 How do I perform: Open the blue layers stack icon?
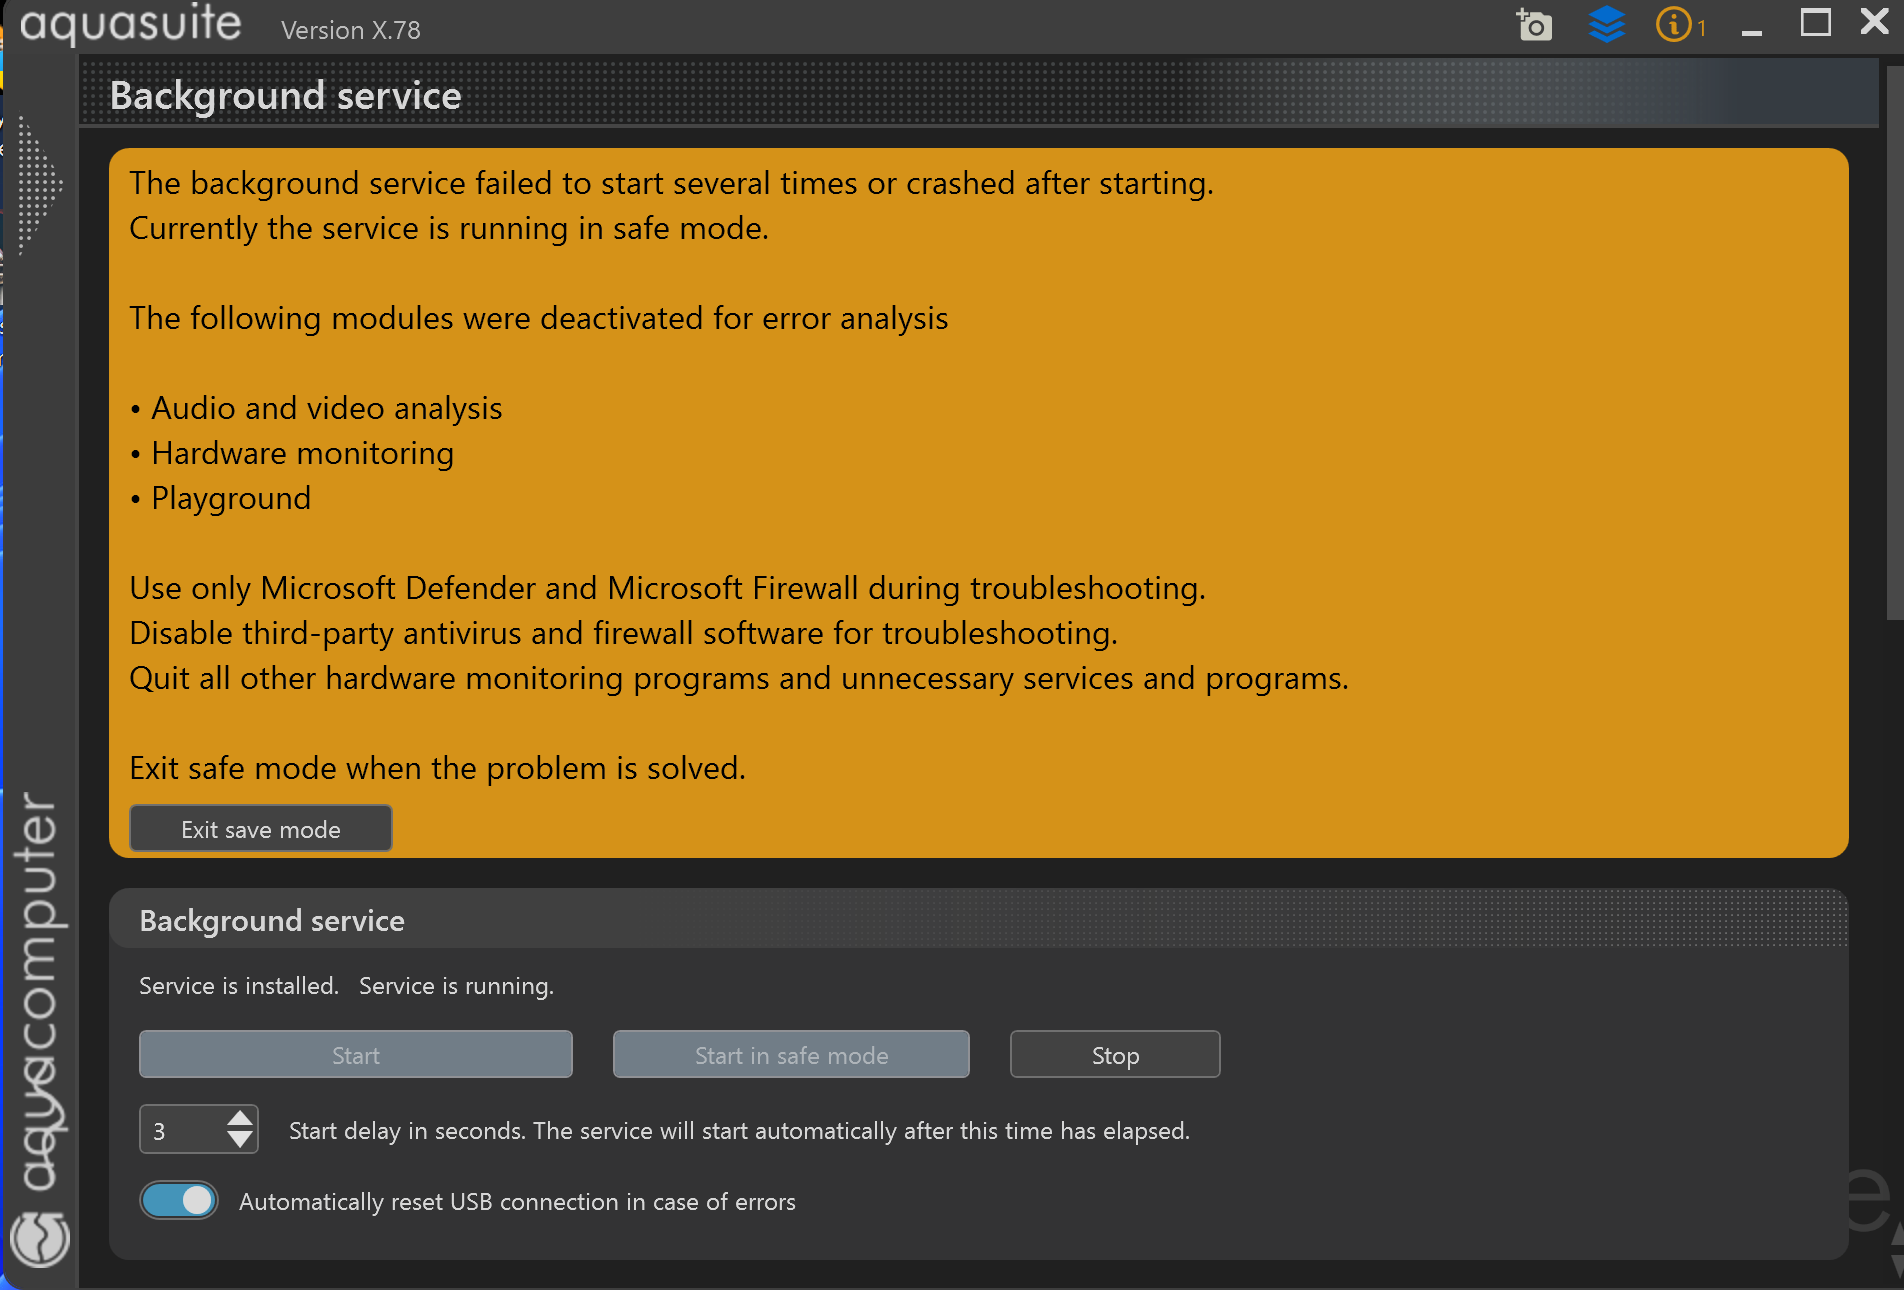1606,24
